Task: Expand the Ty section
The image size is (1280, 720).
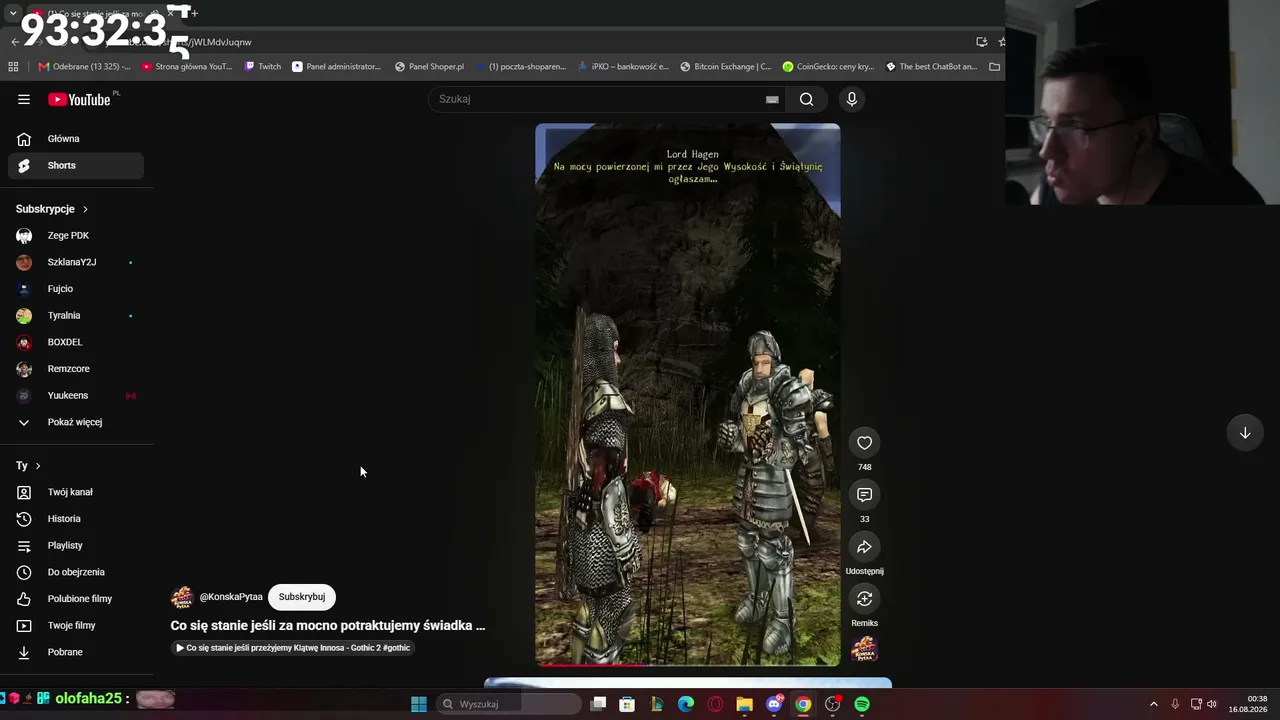Action: (28, 466)
